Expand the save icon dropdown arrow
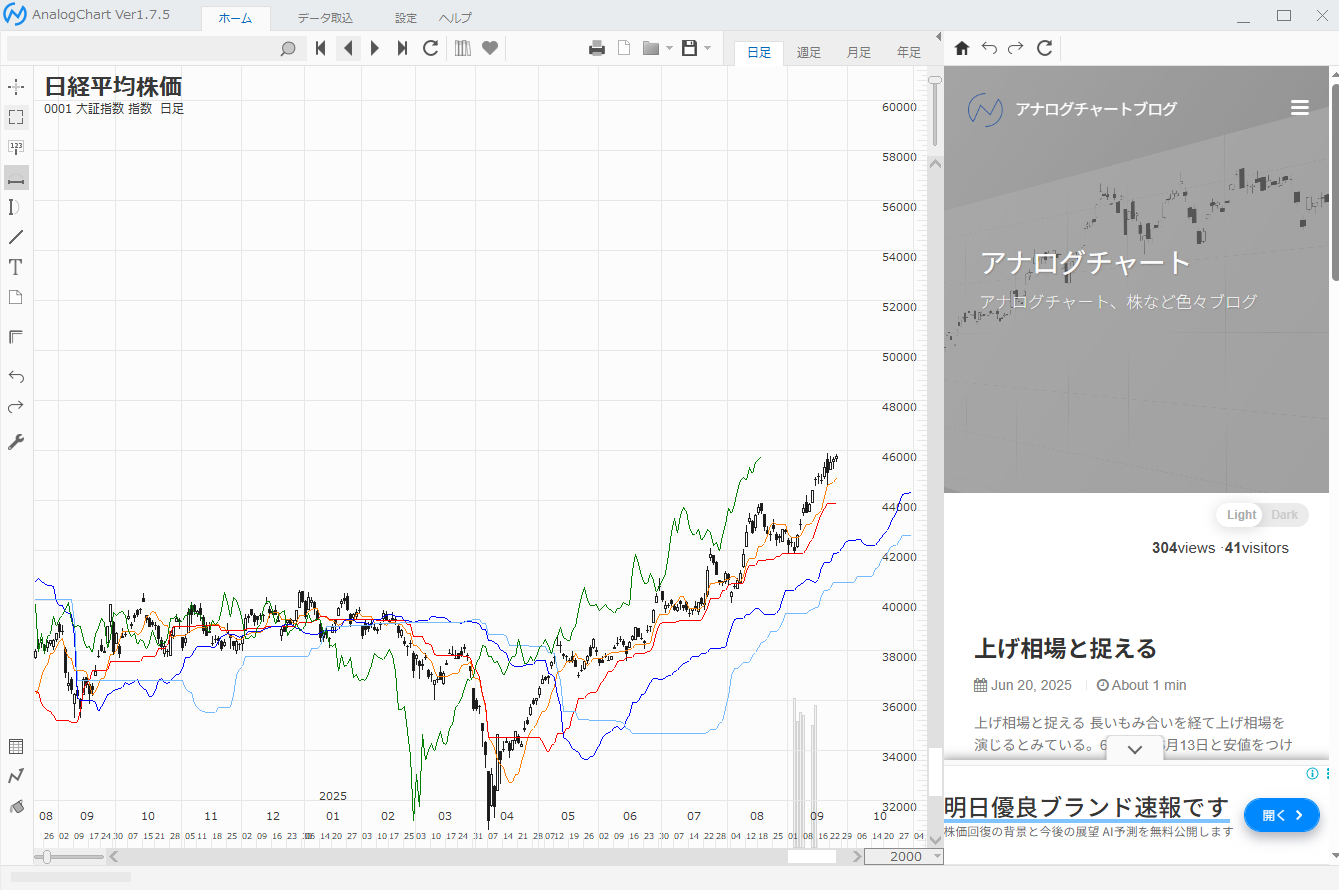1339x890 pixels. (x=707, y=48)
